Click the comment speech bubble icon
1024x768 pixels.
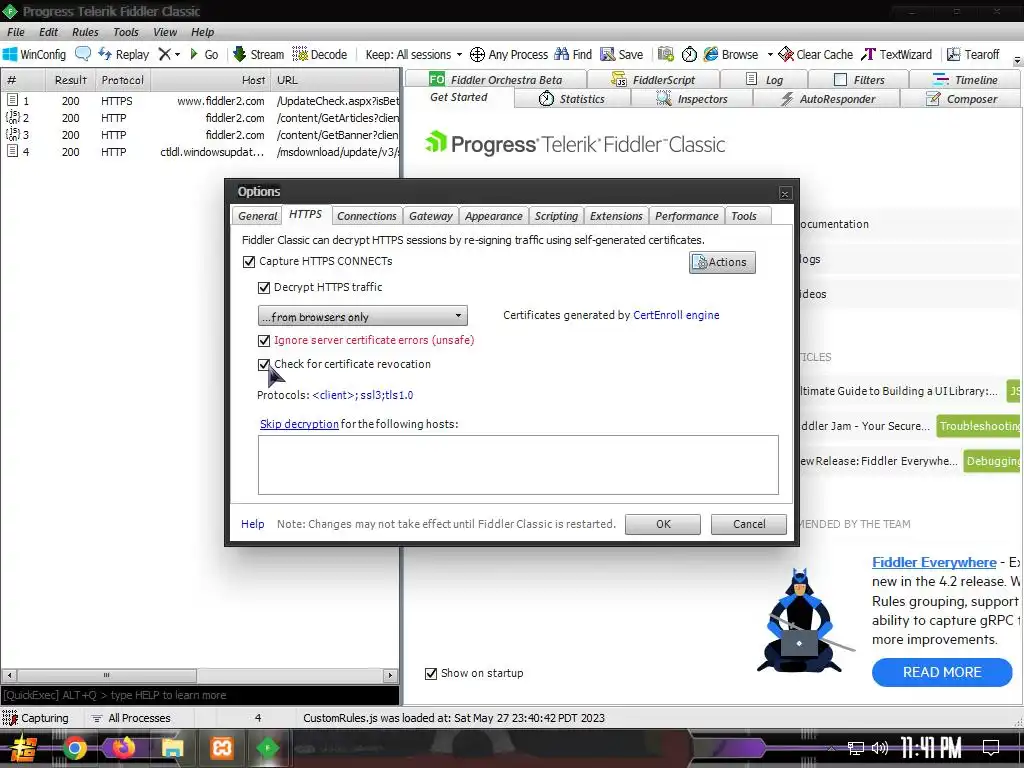83,54
